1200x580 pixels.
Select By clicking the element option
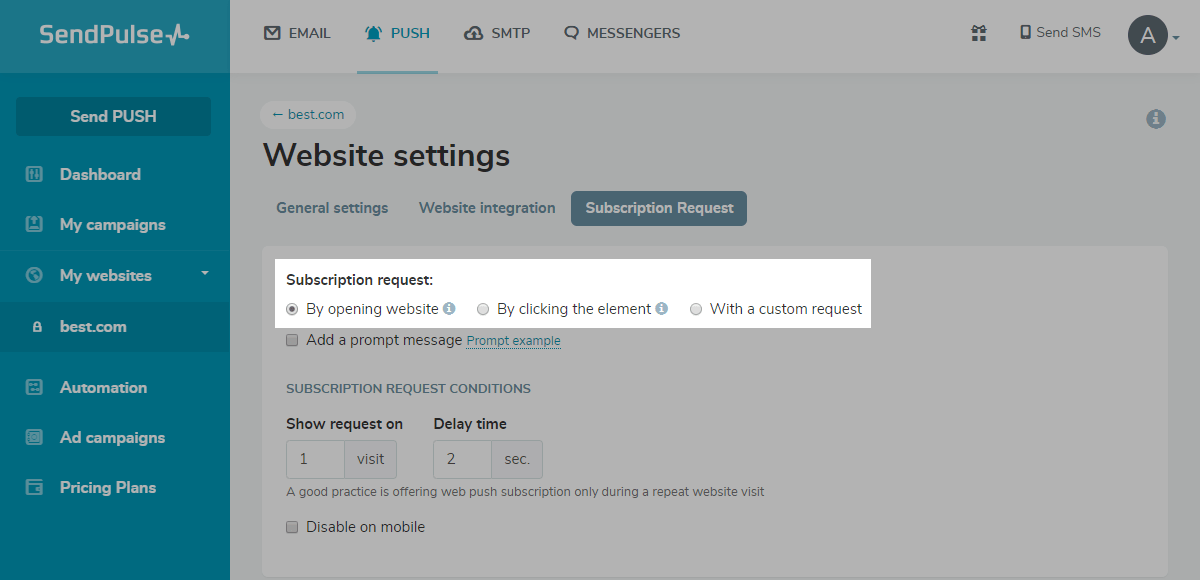(x=483, y=309)
